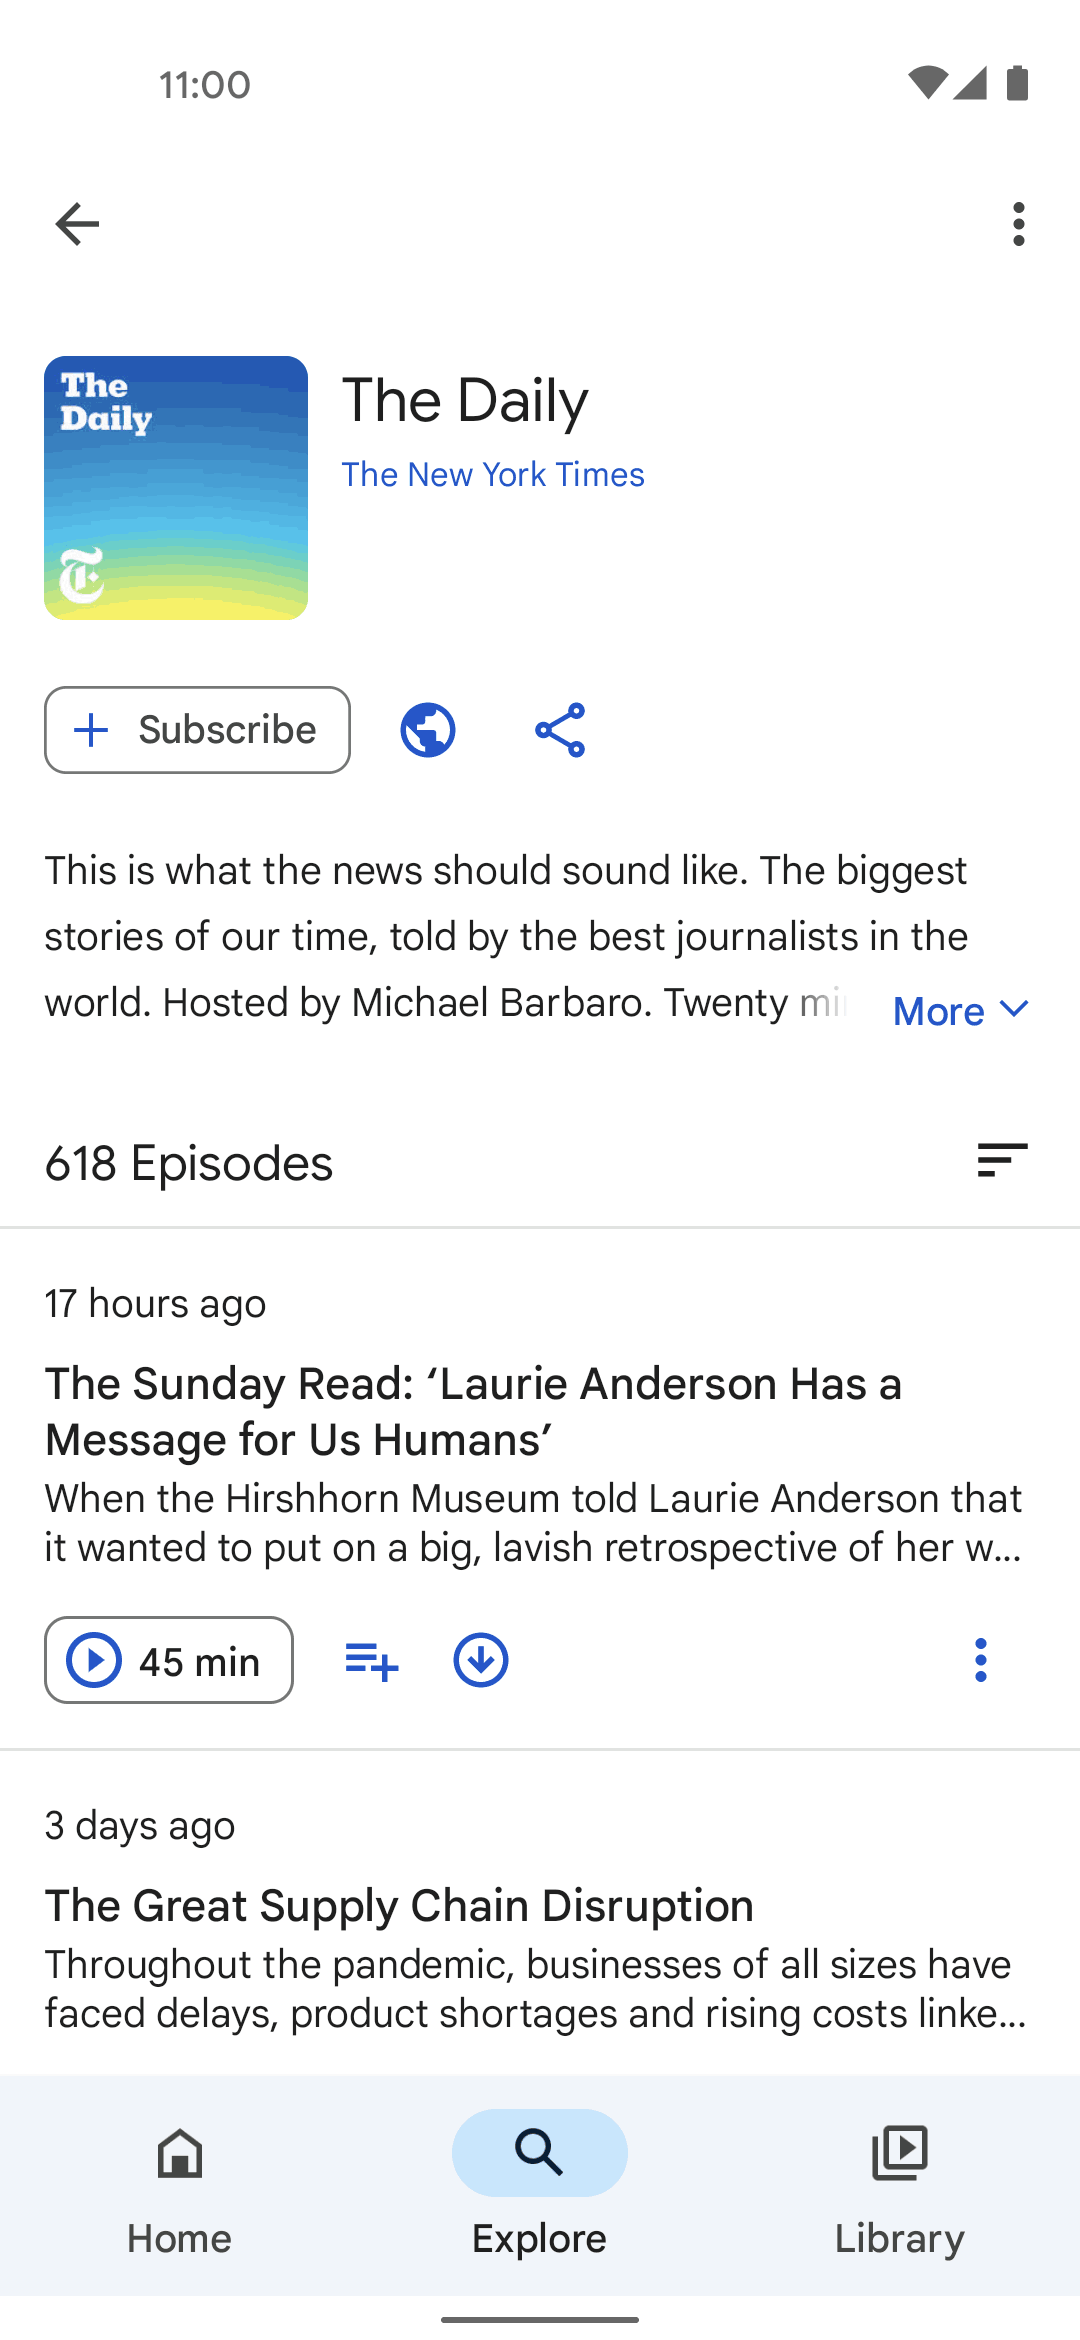Tap the Wi-Fi status icon
The image size is (1080, 2340).
pos(927,83)
